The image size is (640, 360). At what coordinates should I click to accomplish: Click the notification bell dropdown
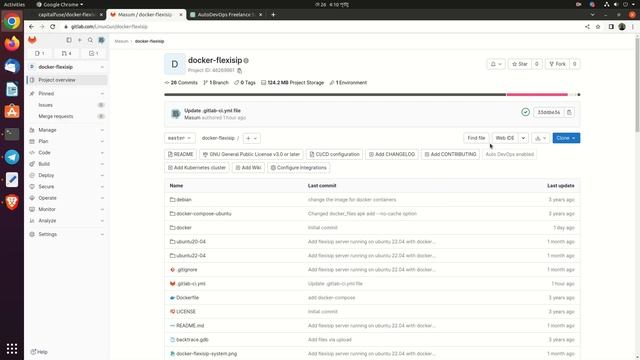[x=496, y=64]
